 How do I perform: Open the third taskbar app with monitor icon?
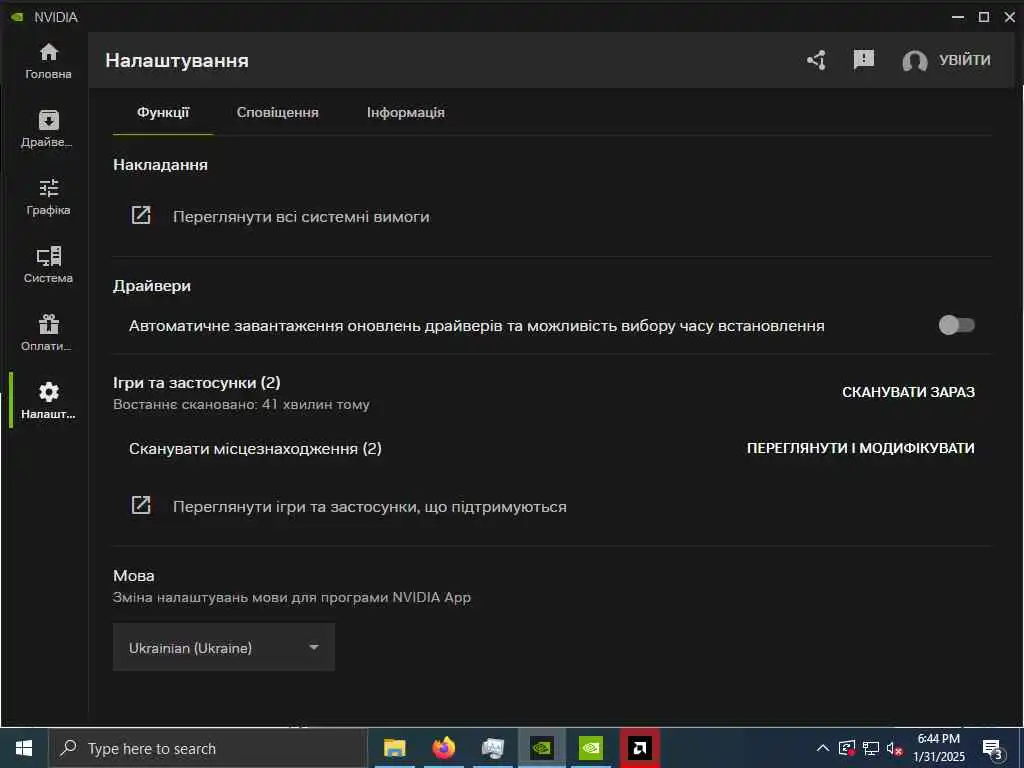pos(493,748)
